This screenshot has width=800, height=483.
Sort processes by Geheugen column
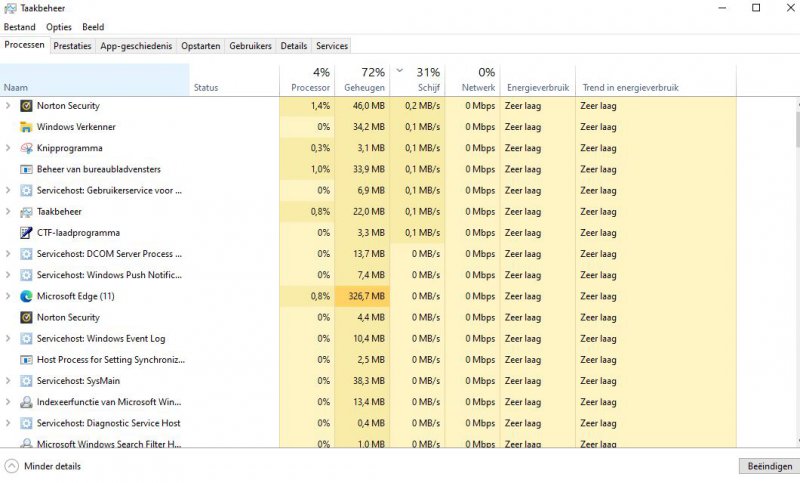pos(364,80)
